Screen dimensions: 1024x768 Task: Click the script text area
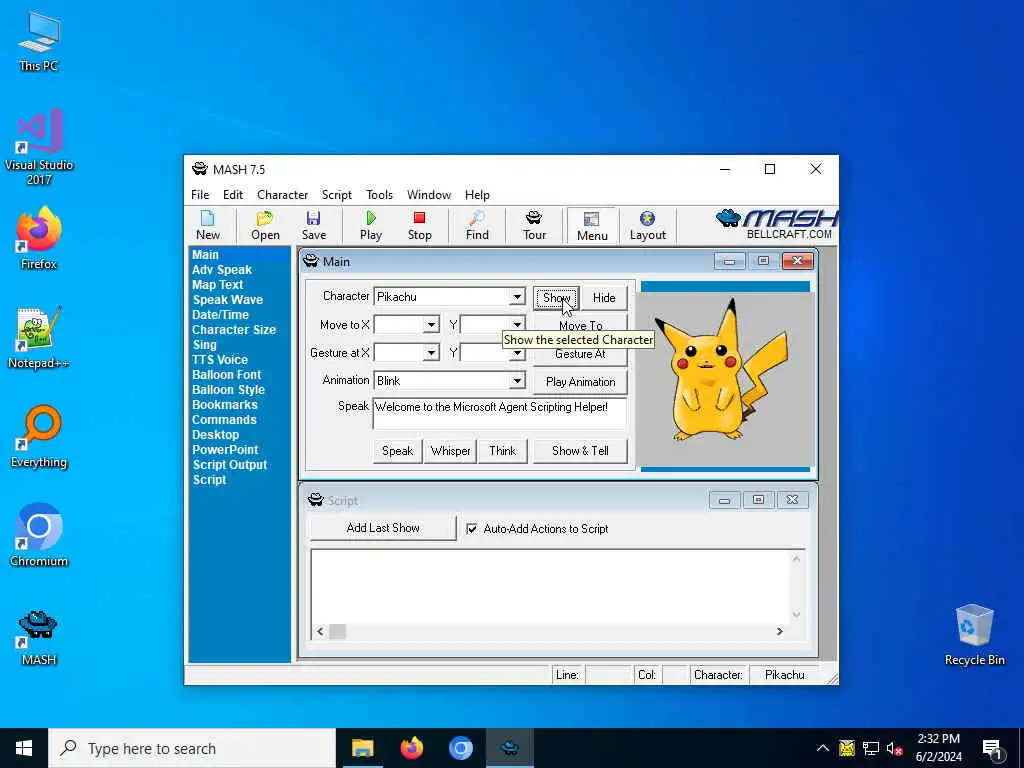[x=550, y=586]
